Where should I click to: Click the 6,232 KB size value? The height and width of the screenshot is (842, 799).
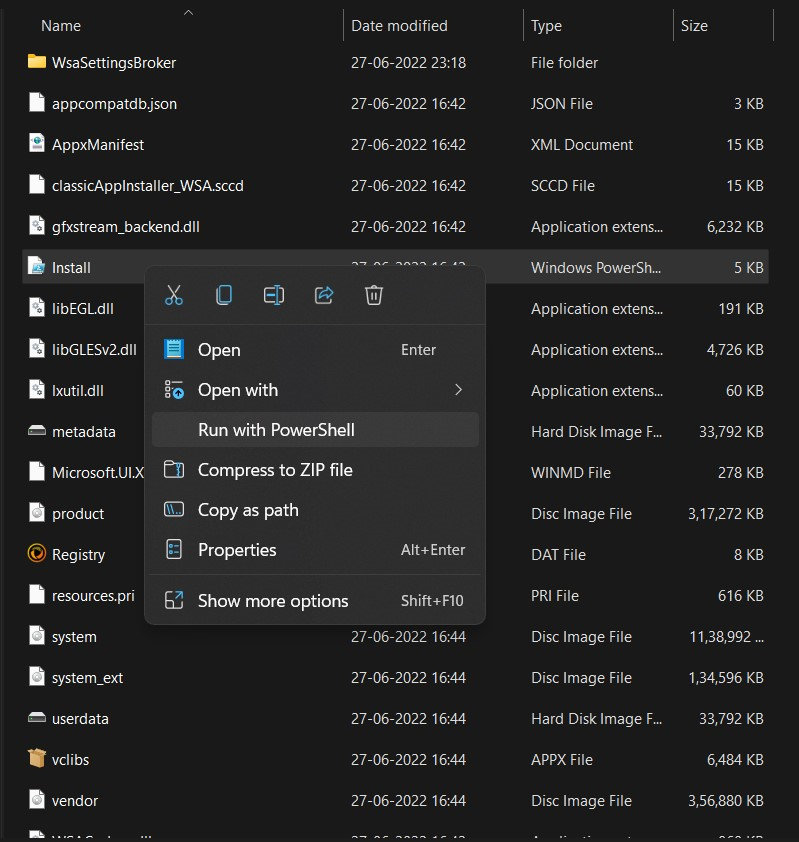(735, 227)
